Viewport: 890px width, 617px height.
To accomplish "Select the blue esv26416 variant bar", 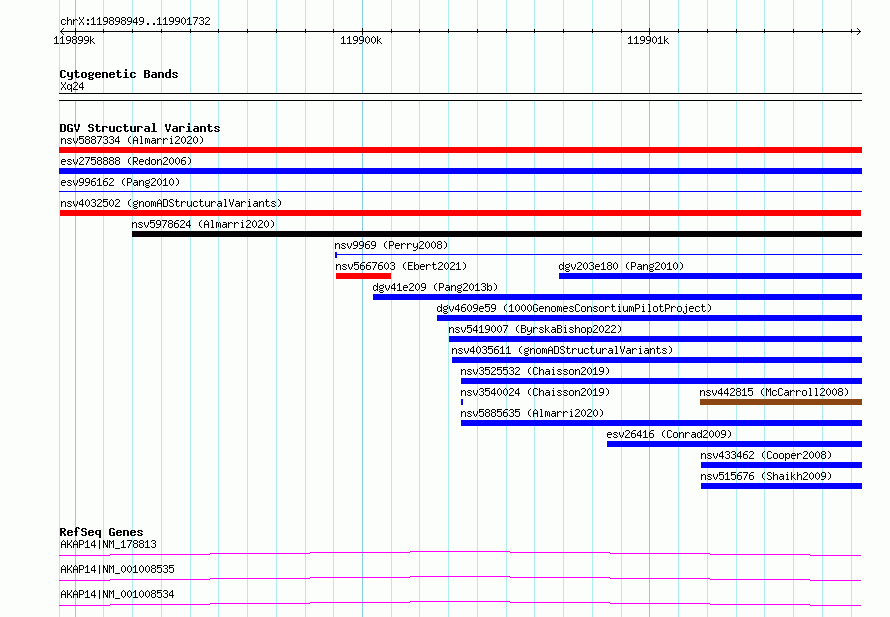I will [x=734, y=444].
